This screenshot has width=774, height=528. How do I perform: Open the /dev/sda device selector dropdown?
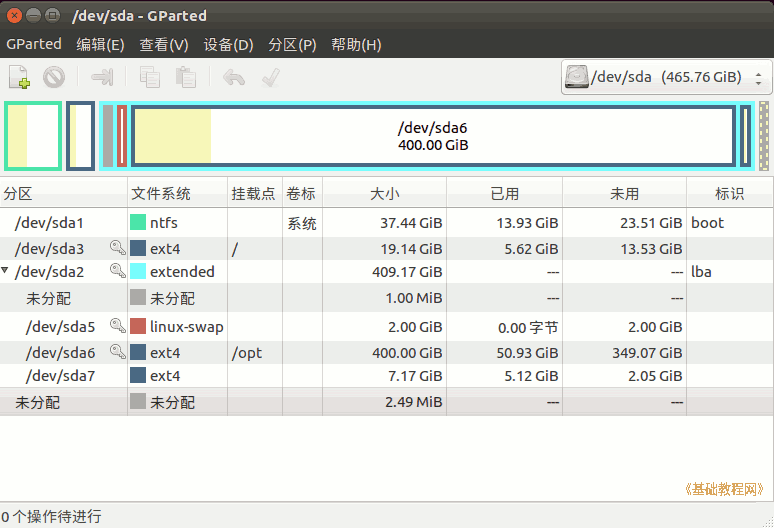tap(666, 77)
